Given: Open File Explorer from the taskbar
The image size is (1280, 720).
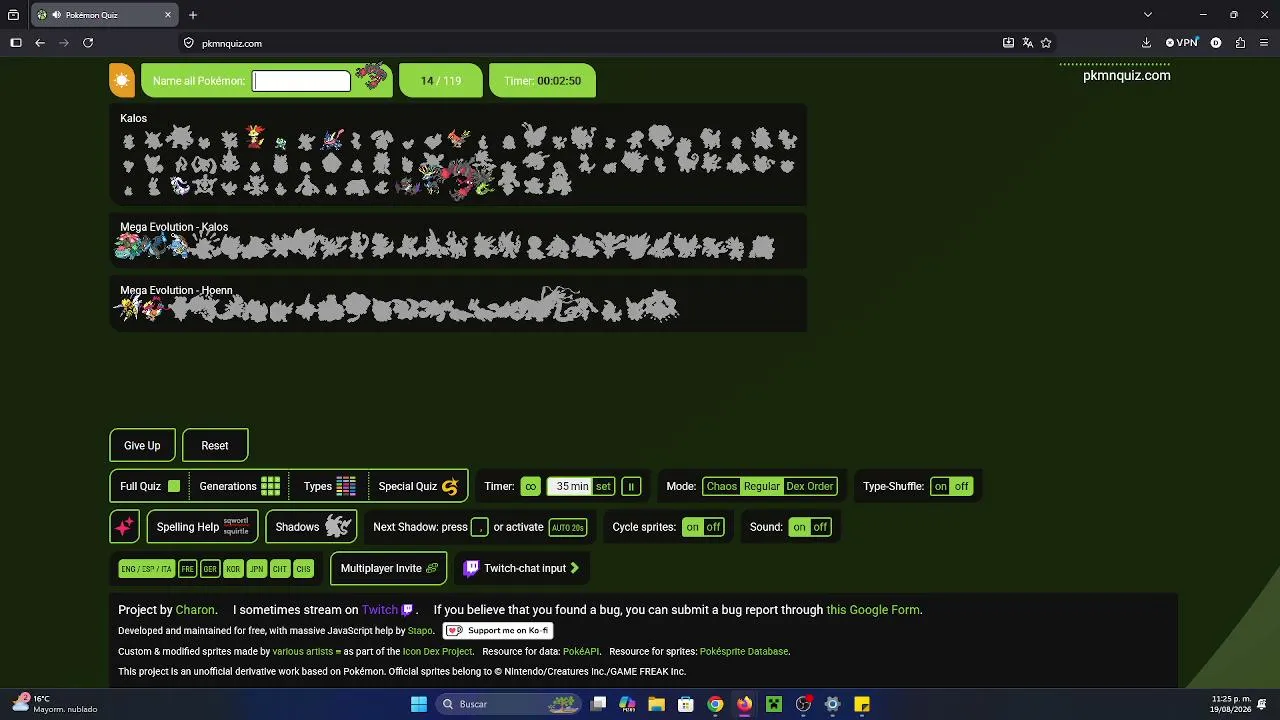Looking at the screenshot, I should [656, 704].
